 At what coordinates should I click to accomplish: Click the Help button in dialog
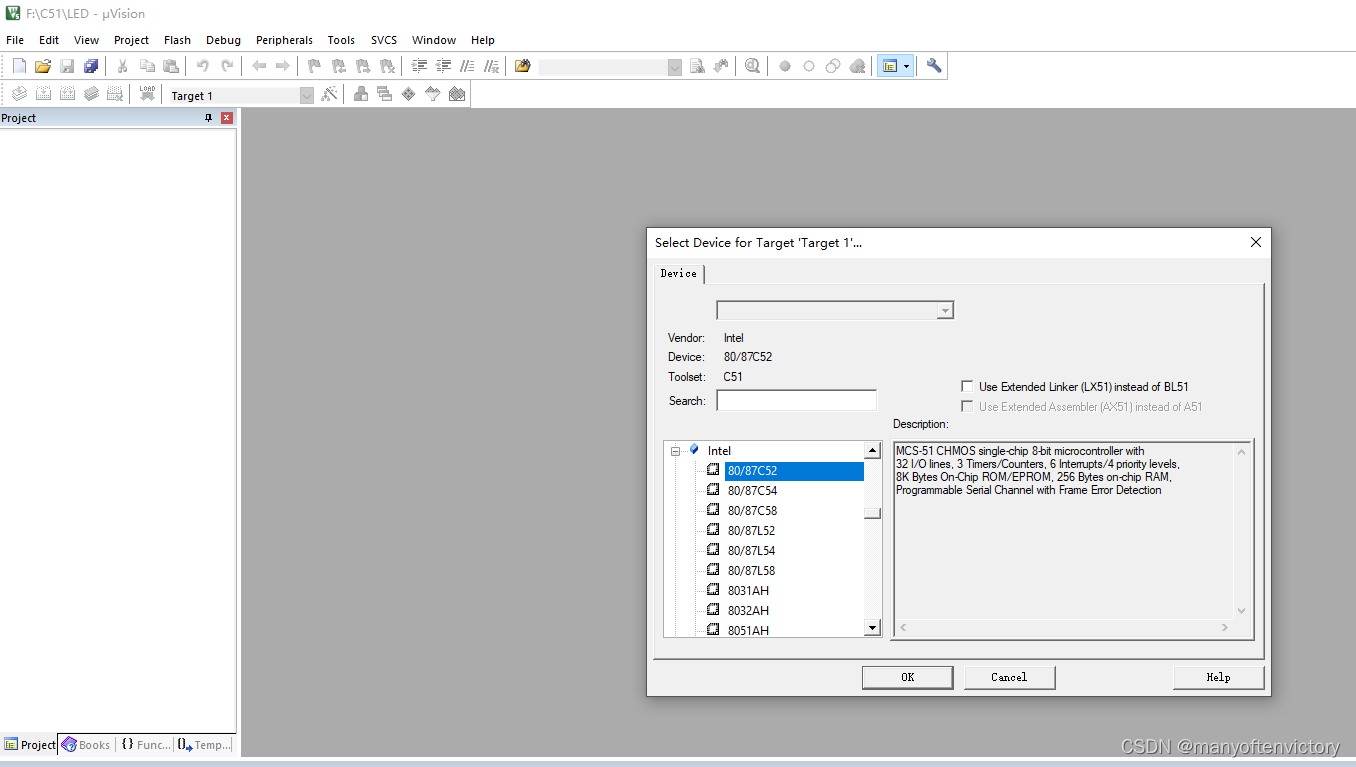coord(1218,677)
